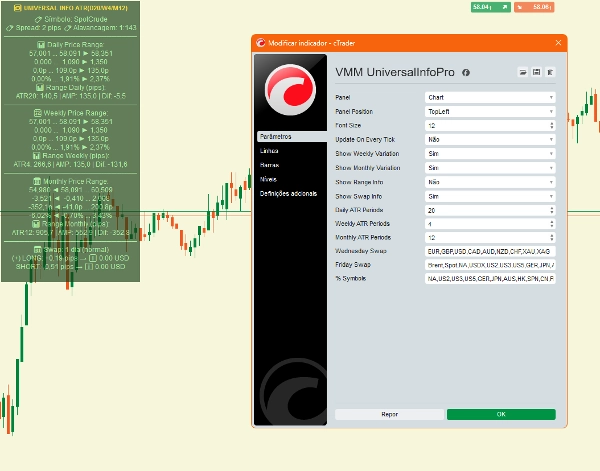Click the % Symbols input field
This screenshot has width=600, height=471.
click(x=490, y=279)
